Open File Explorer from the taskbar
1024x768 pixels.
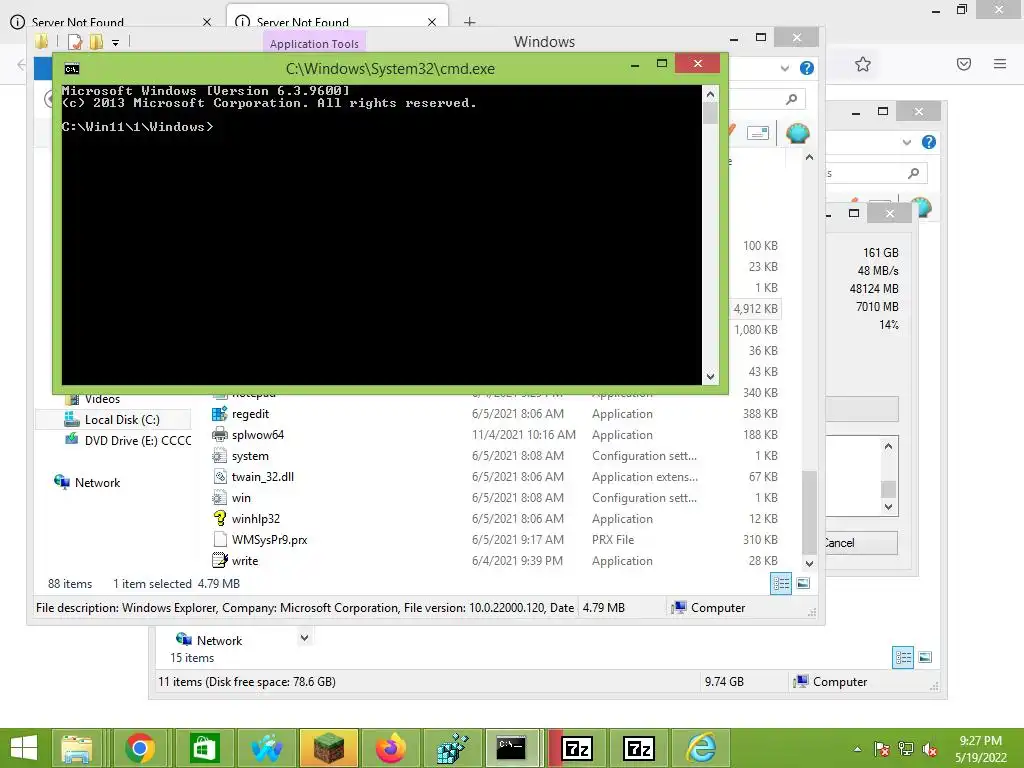pos(77,748)
